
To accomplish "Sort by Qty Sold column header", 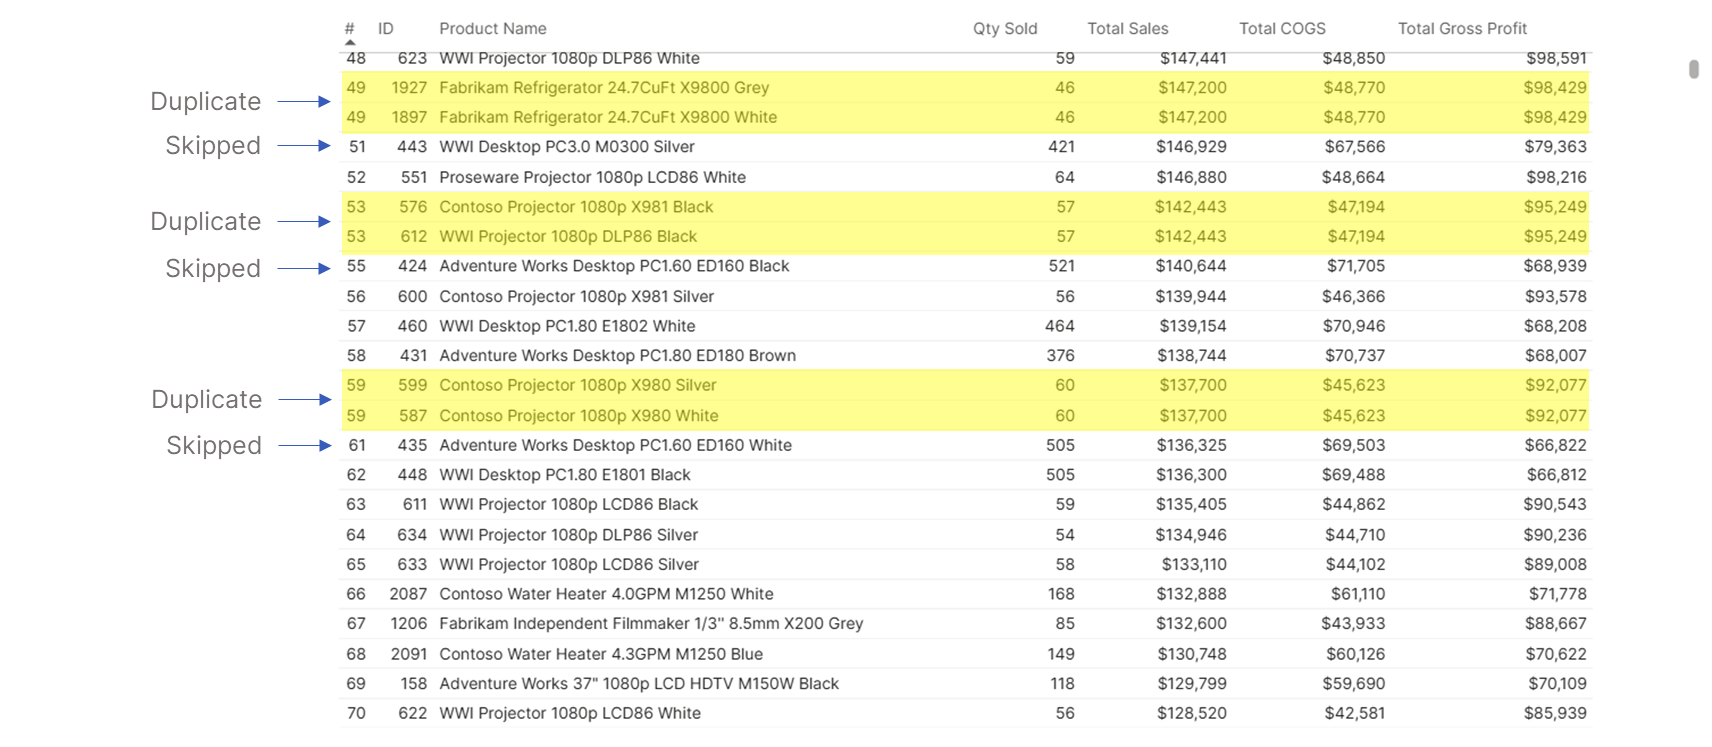I will 1005,29.
